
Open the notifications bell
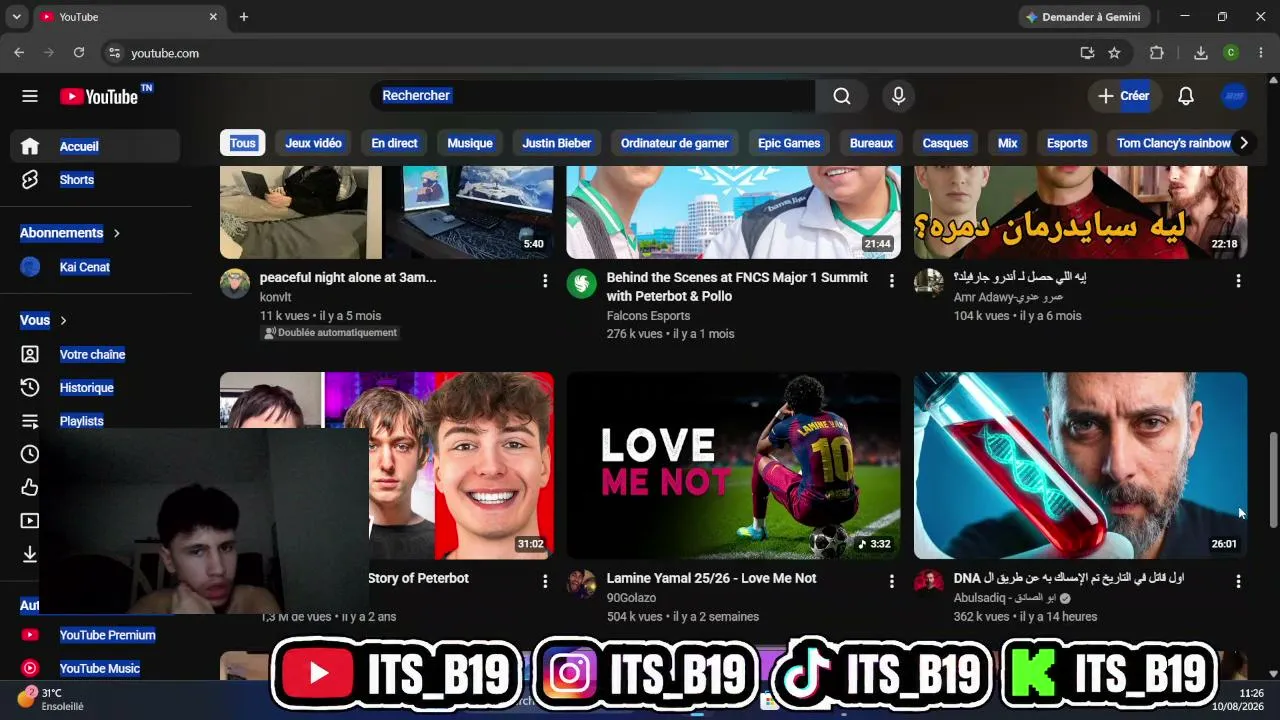tap(1186, 96)
